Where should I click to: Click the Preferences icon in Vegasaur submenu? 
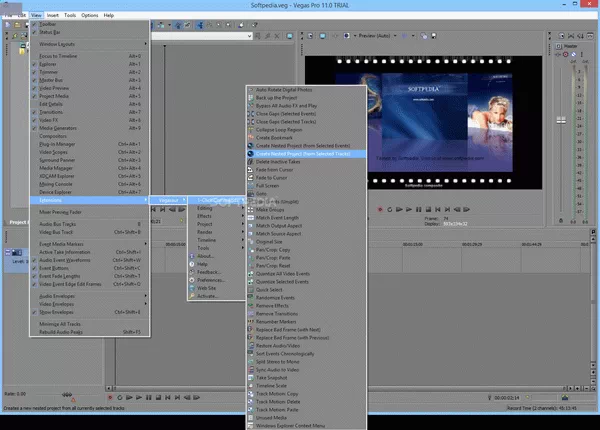[190, 279]
